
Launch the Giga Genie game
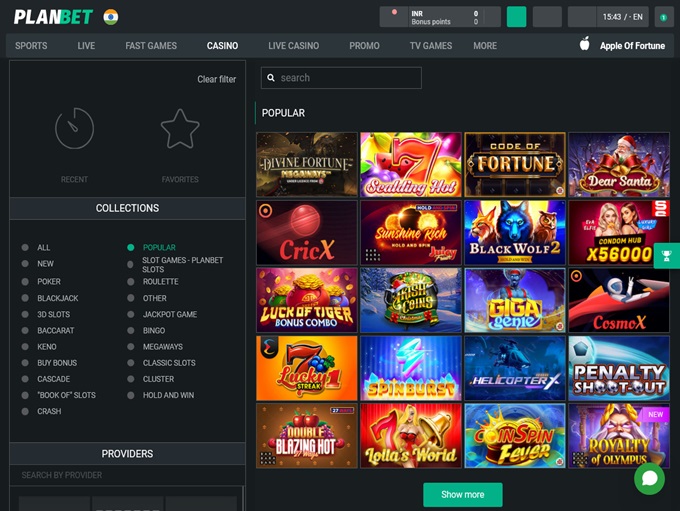tap(515, 300)
